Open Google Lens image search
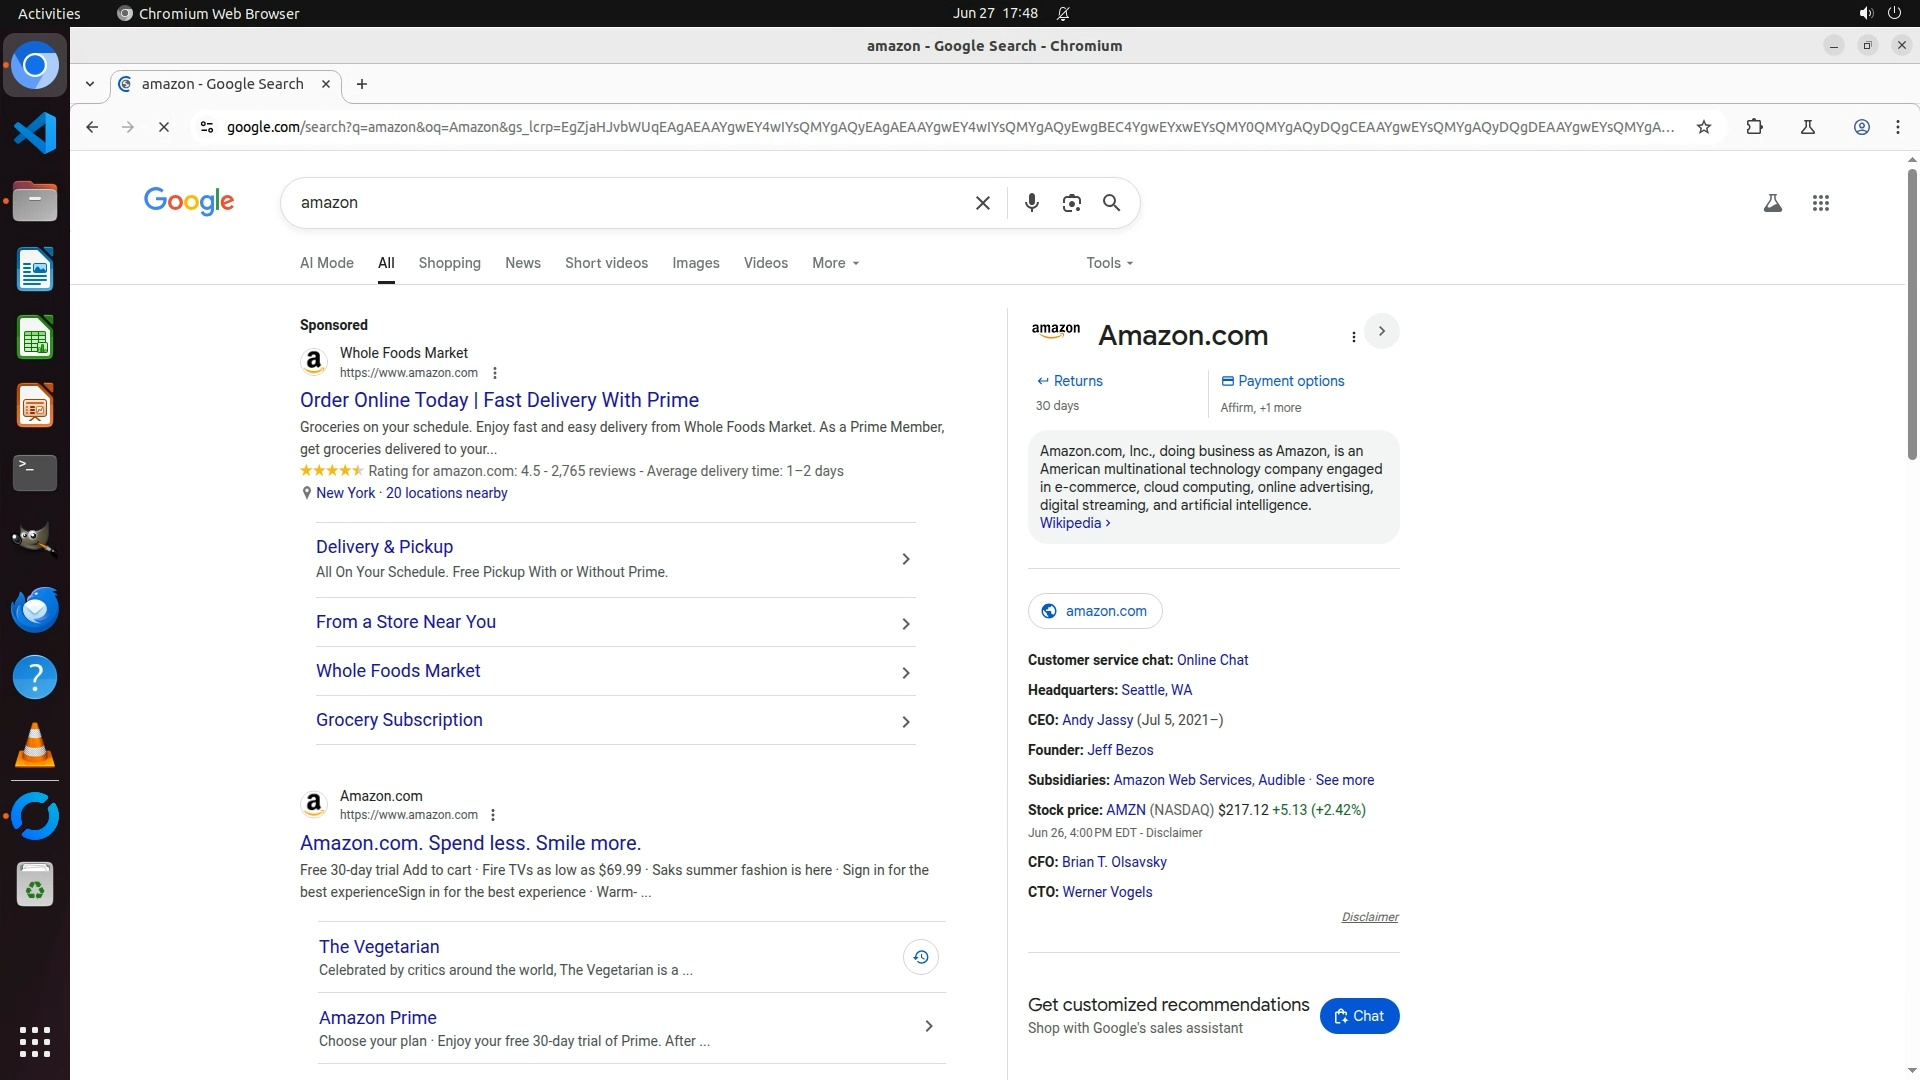The image size is (1920, 1080). tap(1071, 203)
